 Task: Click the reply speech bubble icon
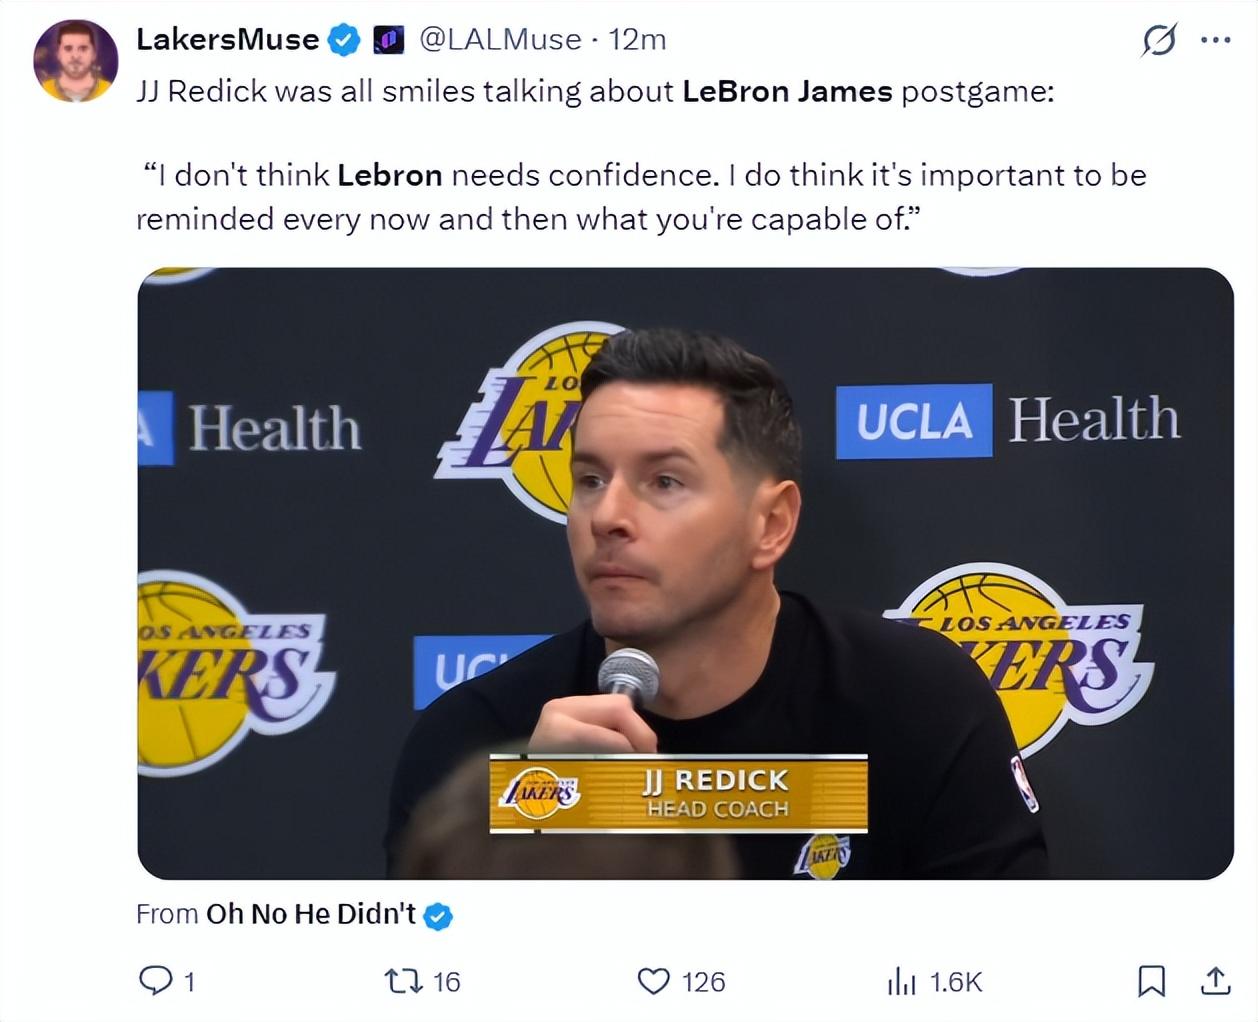click(x=155, y=981)
